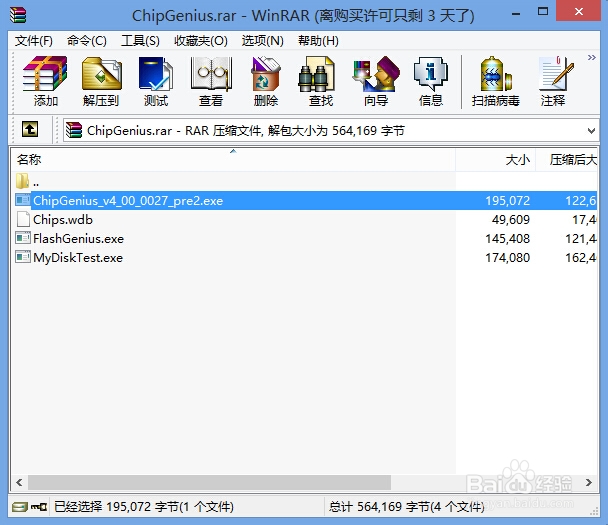Viewport: 608px width, 525px height.
Task: Click size value 49,609
Action: click(511, 220)
